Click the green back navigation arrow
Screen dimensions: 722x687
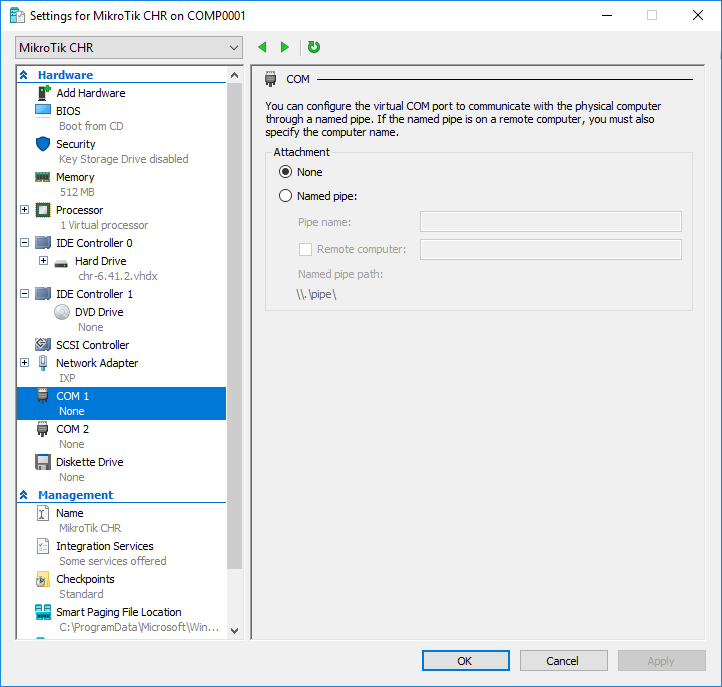(x=263, y=47)
